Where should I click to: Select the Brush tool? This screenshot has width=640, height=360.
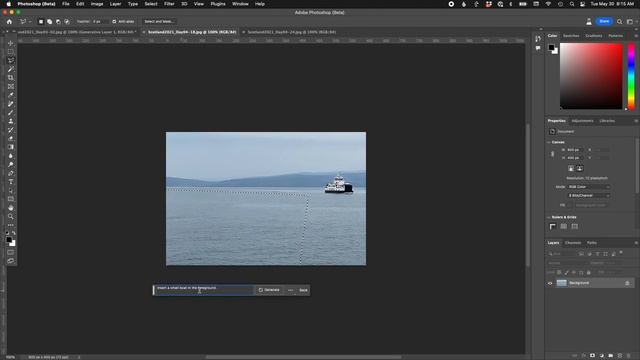click(x=11, y=112)
